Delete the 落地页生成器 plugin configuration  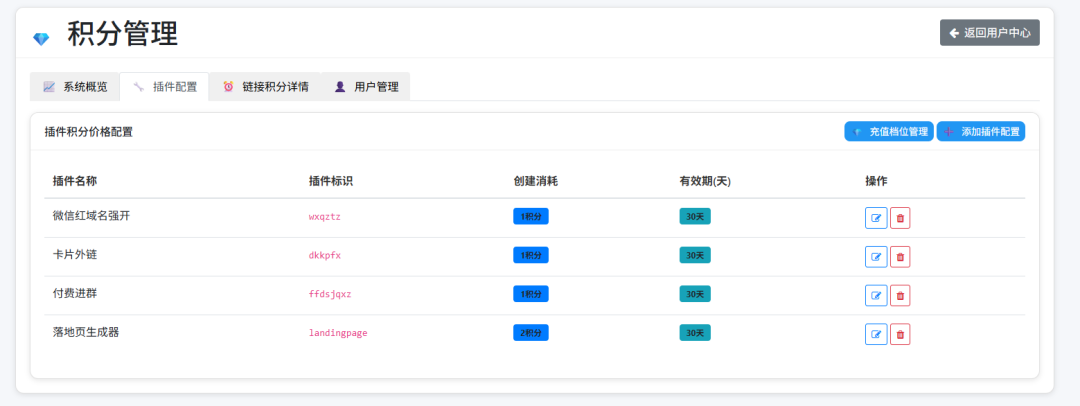pyautogui.click(x=900, y=335)
